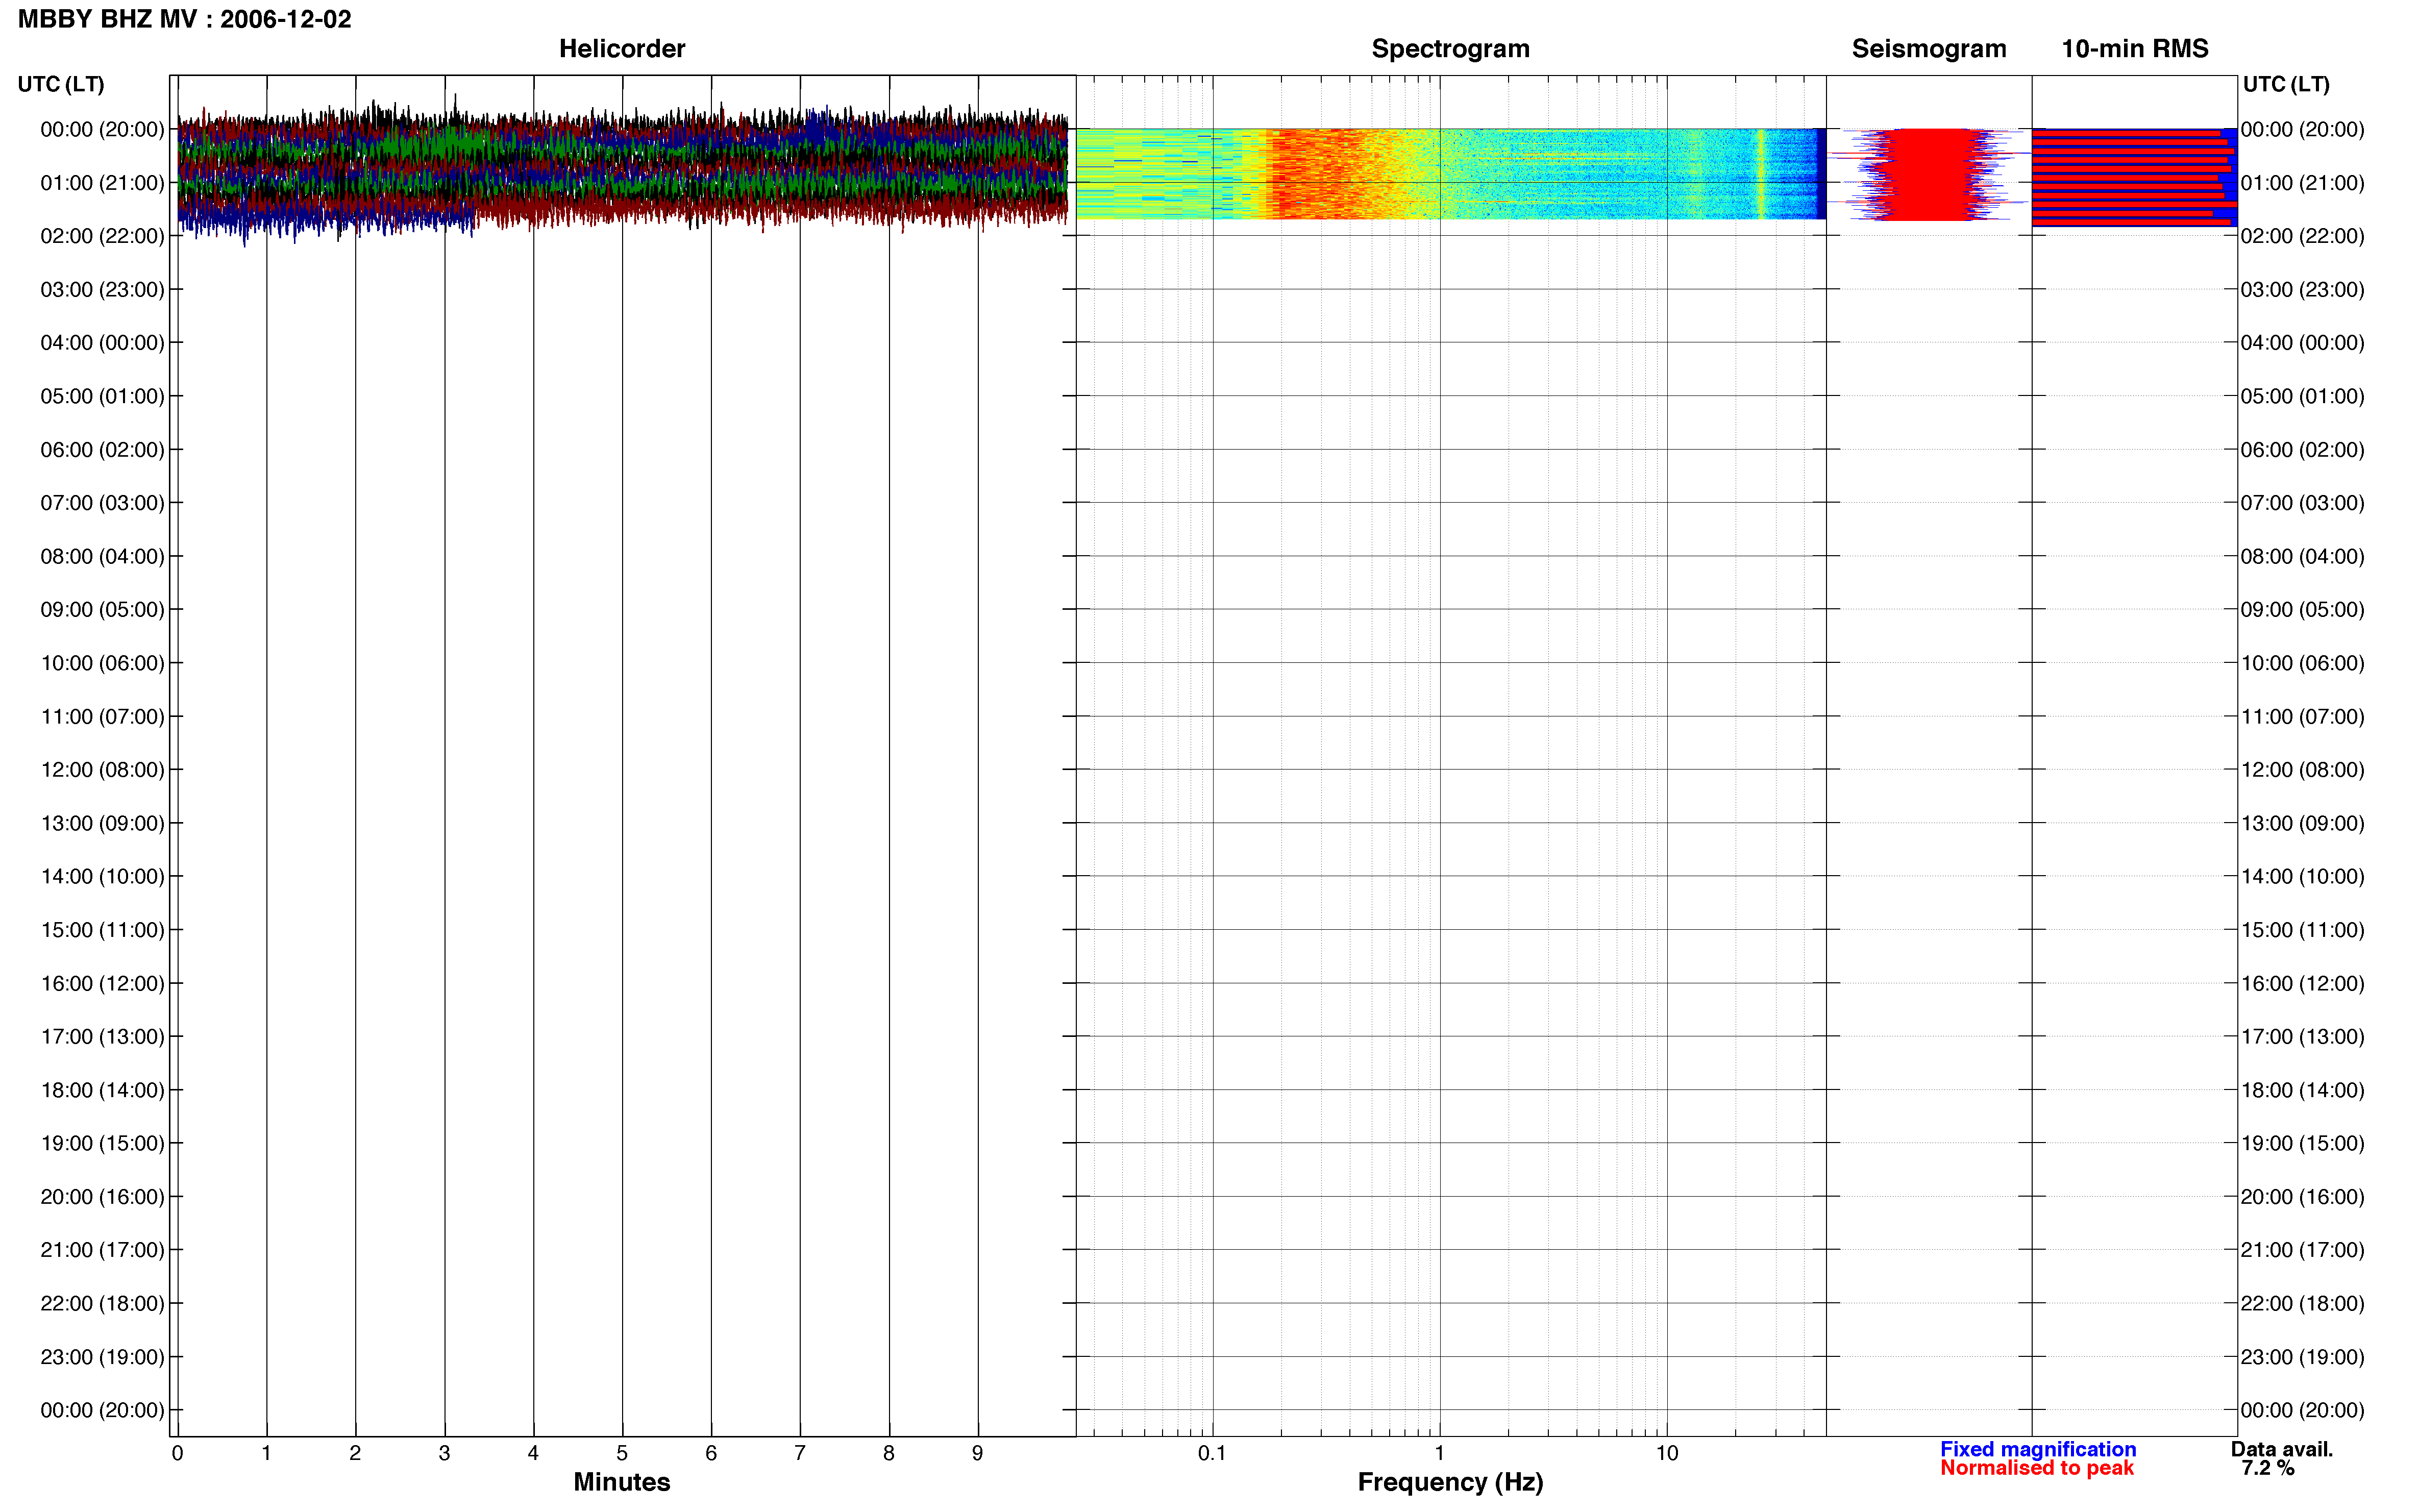Click the 10-min RMS red bars
The image size is (2419, 1512).
[2134, 177]
